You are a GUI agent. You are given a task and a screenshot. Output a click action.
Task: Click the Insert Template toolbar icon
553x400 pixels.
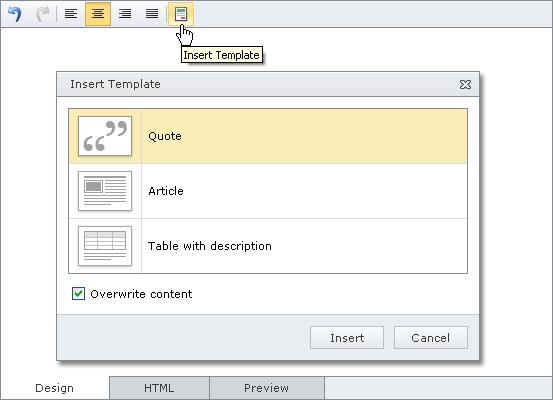181,14
